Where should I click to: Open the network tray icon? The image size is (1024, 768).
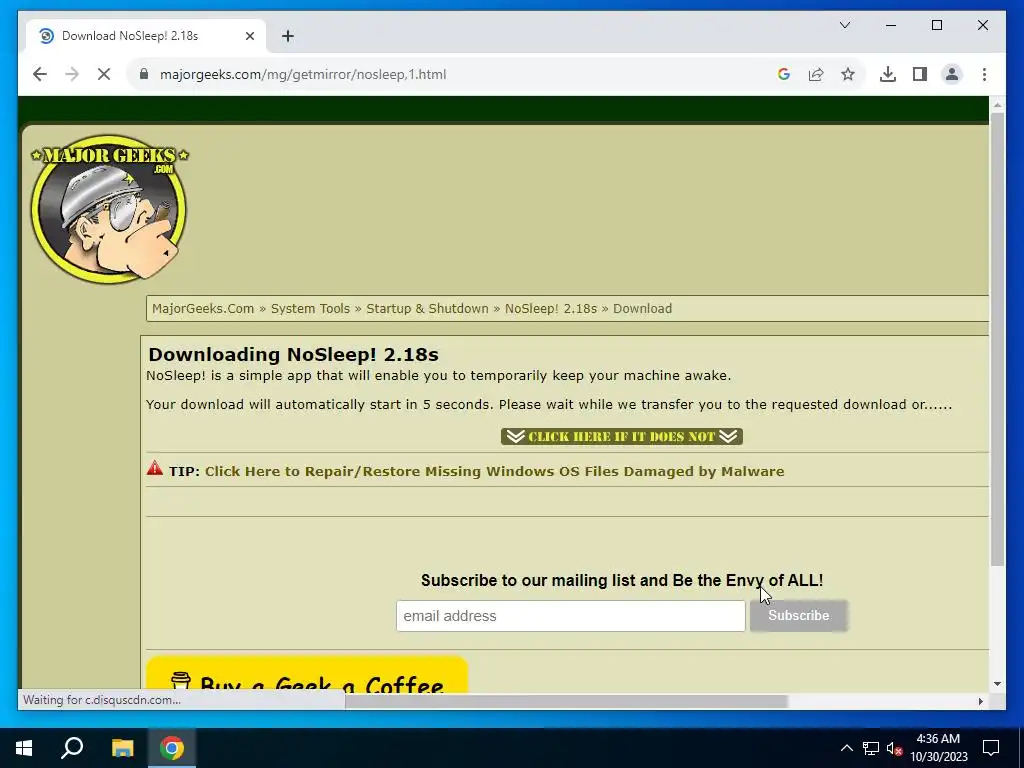pos(871,748)
